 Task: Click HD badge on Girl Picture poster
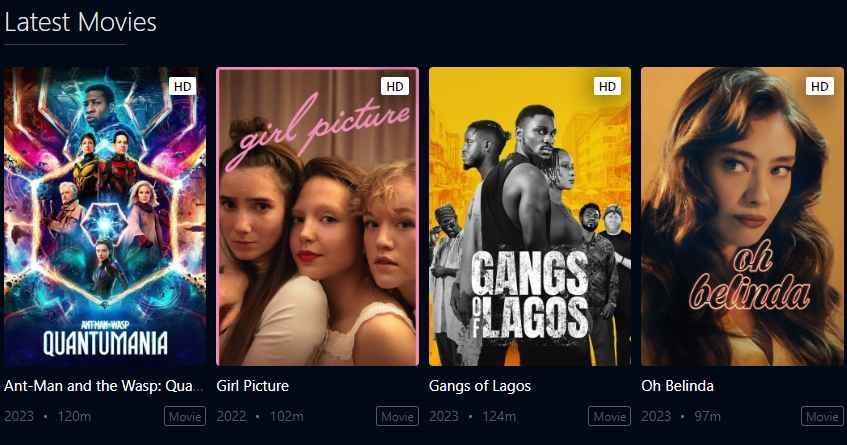click(395, 86)
